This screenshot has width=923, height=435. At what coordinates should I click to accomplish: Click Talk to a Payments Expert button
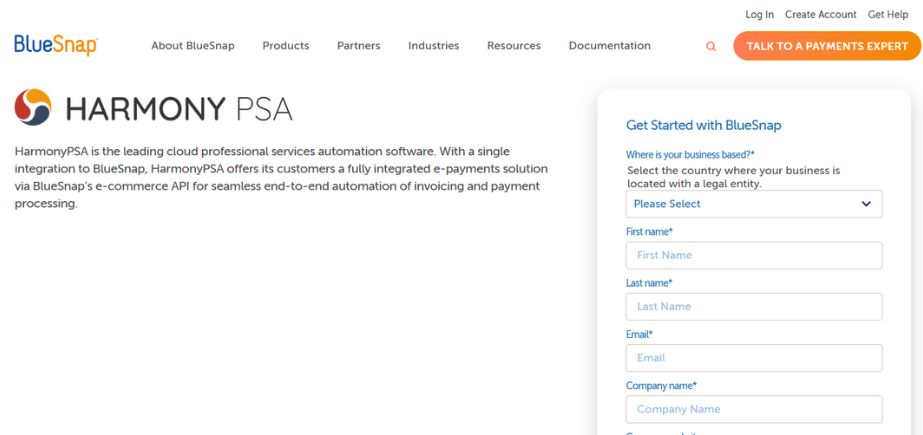(827, 46)
